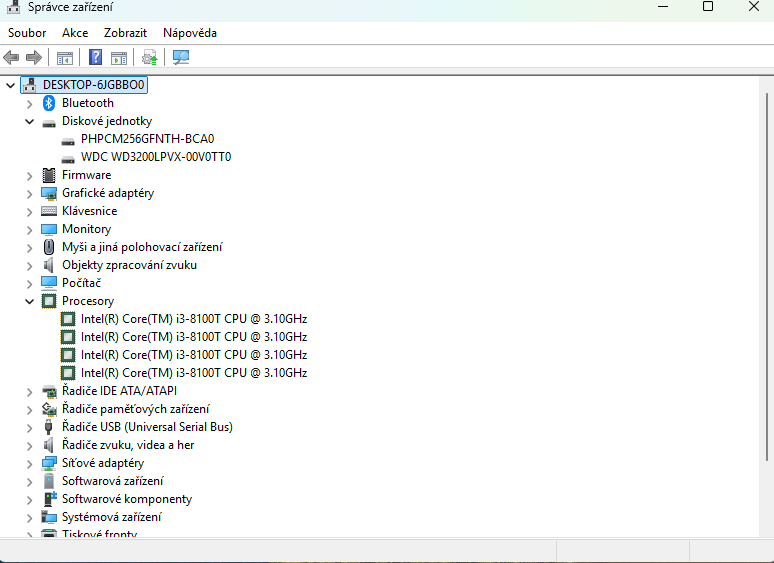Select the Softwarové komponenty label
This screenshot has width=774, height=563.
click(x=127, y=499)
